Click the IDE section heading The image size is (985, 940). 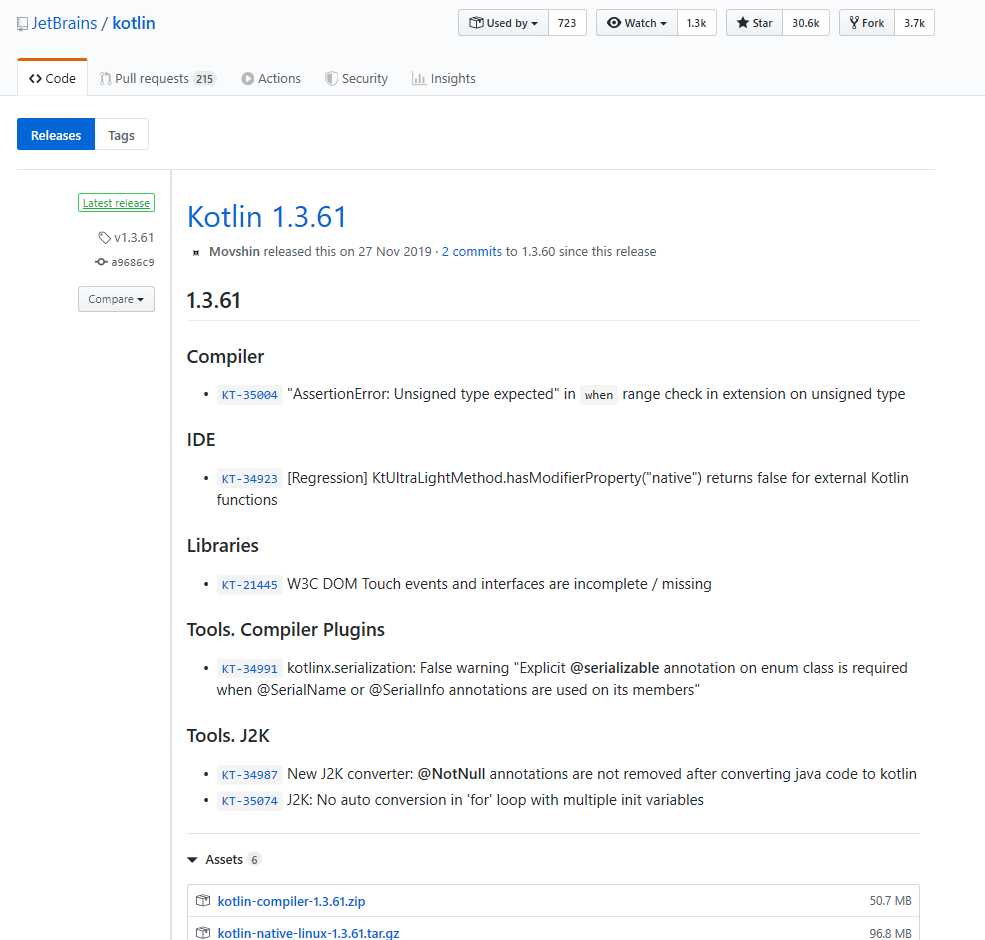click(201, 439)
